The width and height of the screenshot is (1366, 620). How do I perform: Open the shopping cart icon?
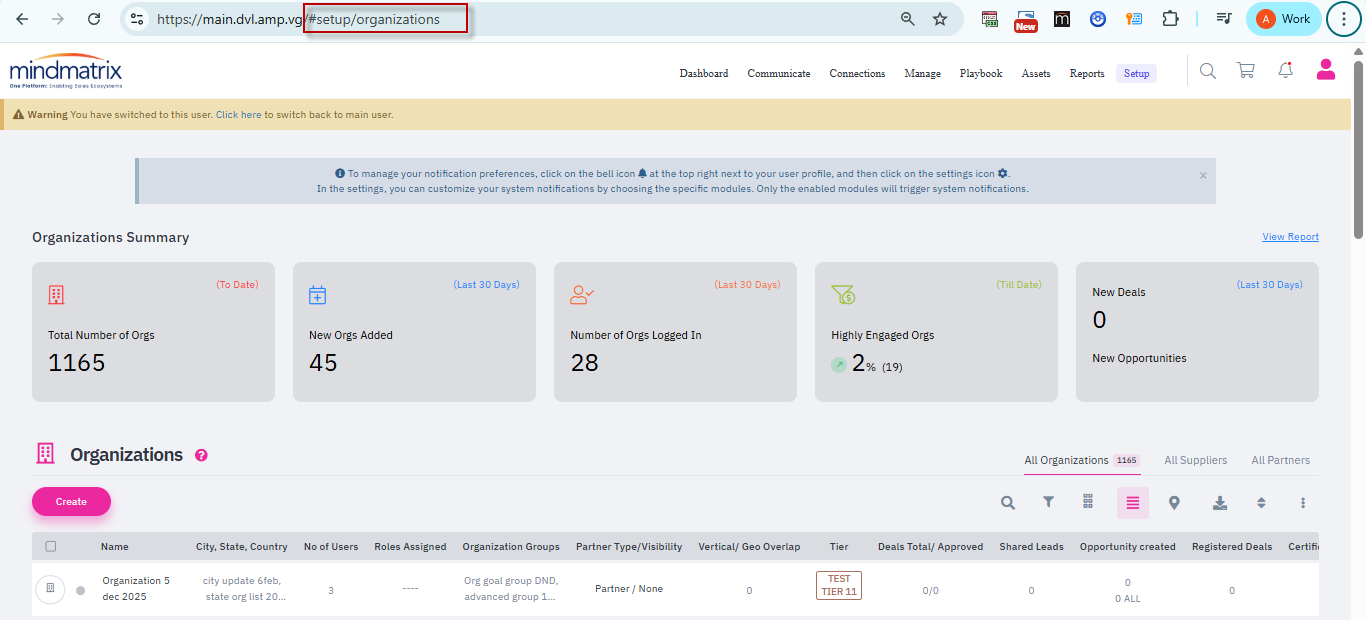tap(1245, 70)
